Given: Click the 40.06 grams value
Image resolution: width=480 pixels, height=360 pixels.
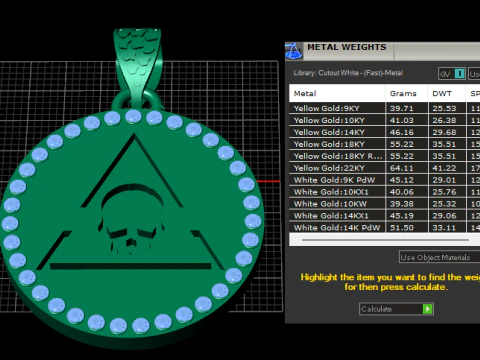Looking at the screenshot, I should tap(402, 192).
